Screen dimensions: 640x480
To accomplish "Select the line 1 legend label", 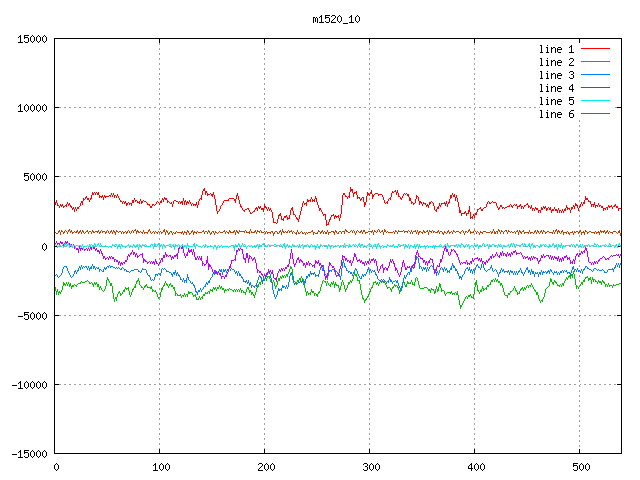I will click(x=557, y=49).
